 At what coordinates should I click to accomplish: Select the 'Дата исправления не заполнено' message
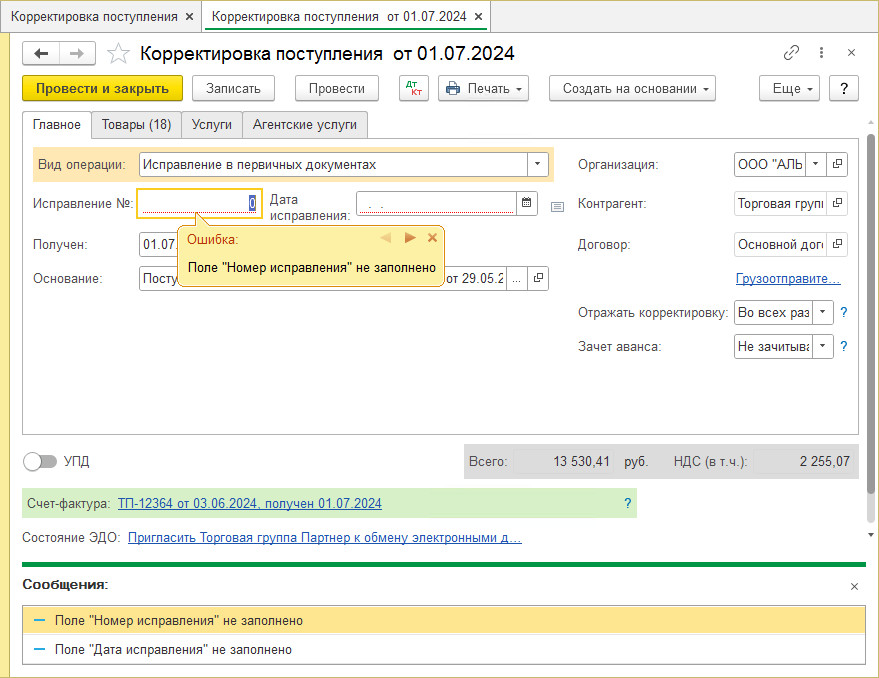[173, 649]
